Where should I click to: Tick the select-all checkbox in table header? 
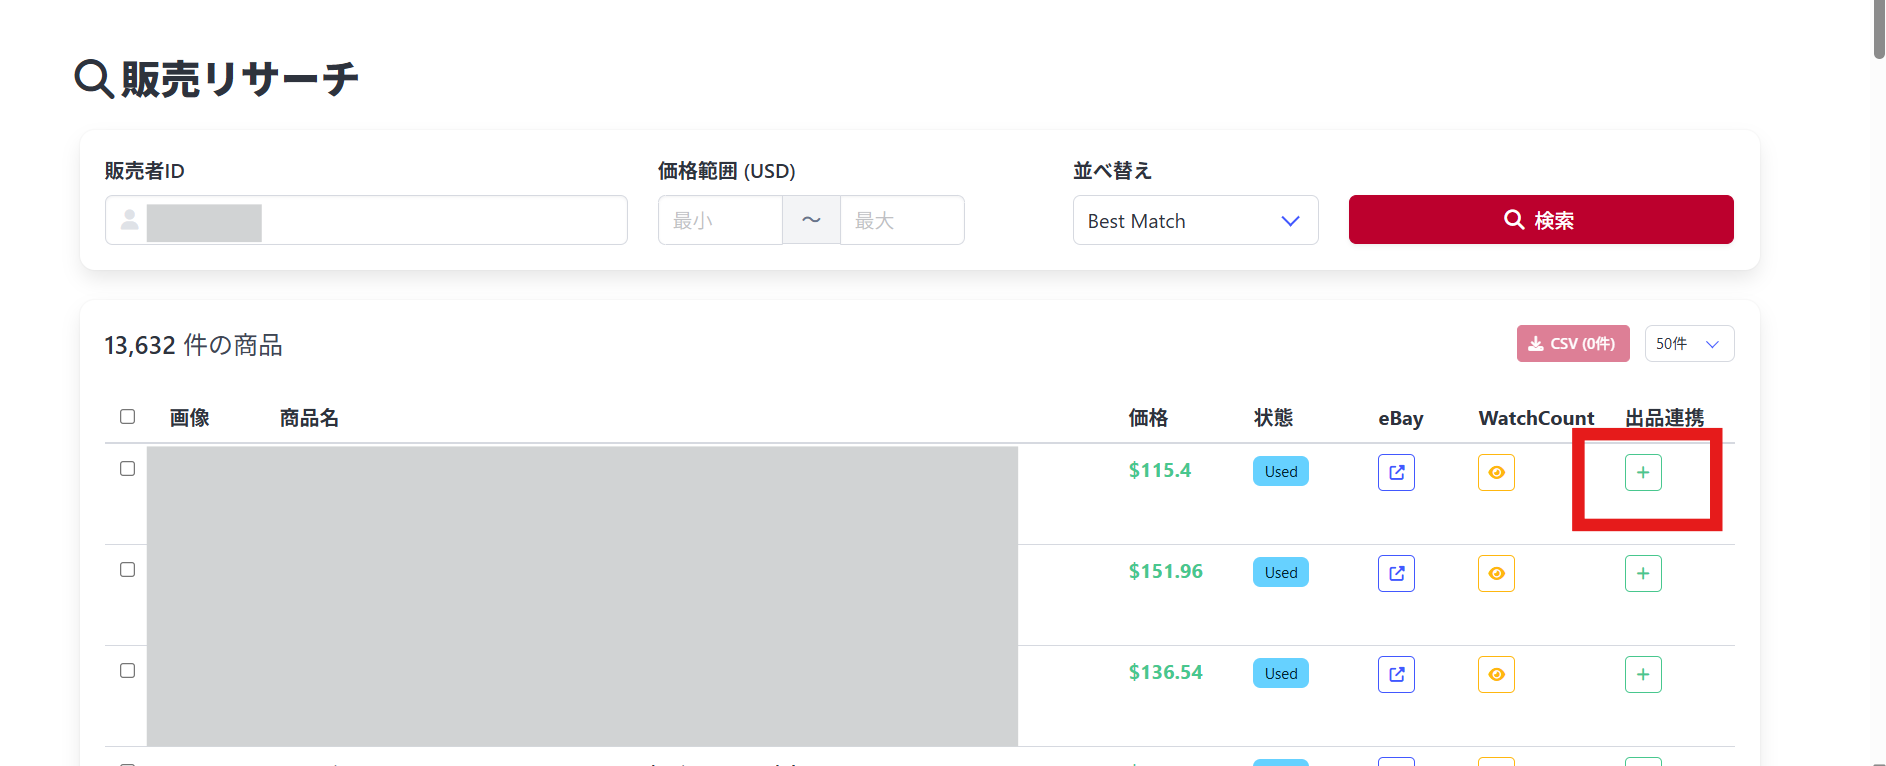127,416
